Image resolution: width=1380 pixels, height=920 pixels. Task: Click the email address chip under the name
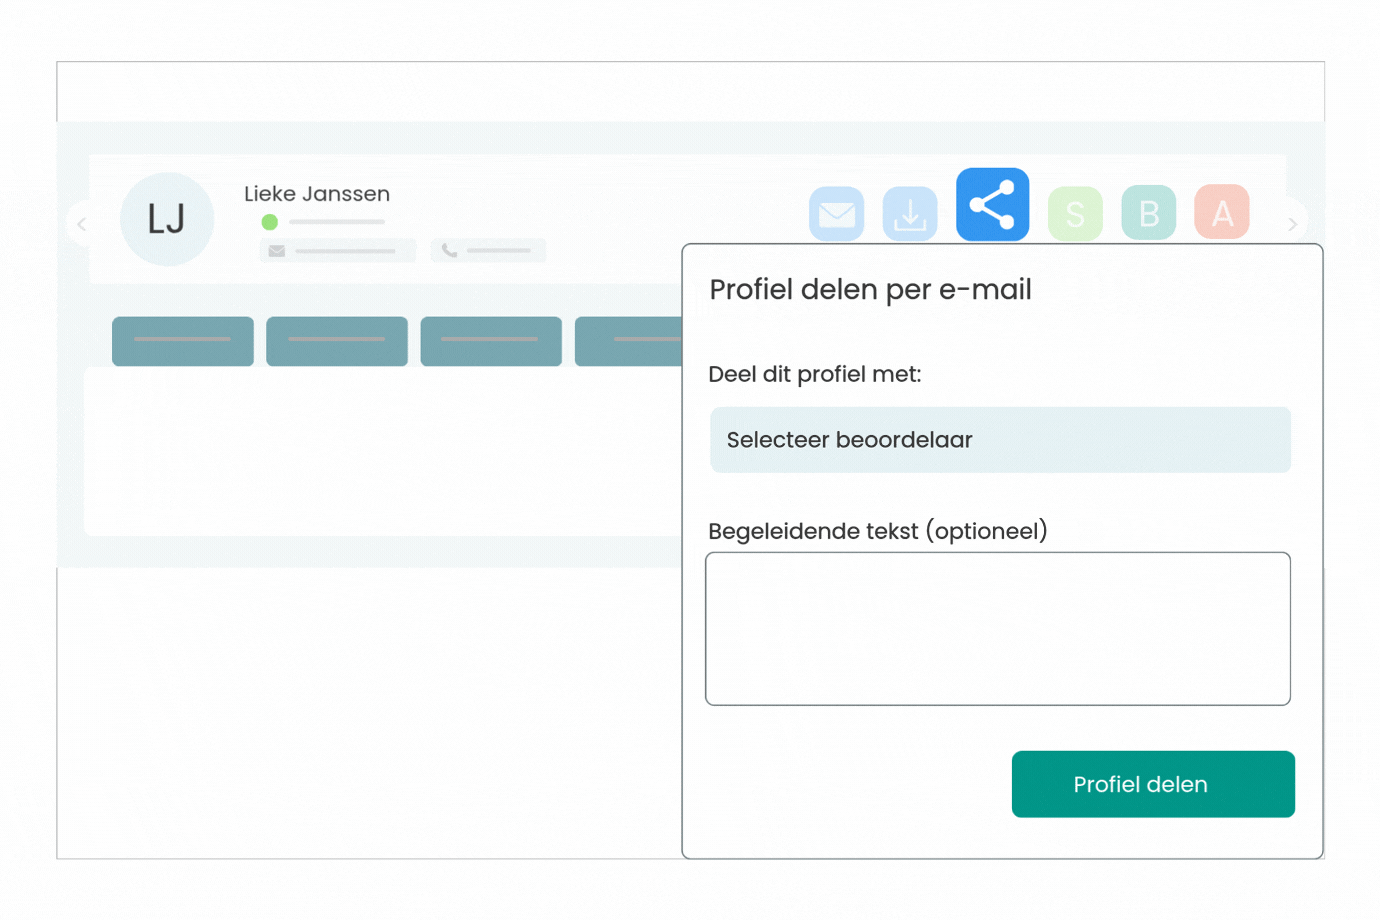pos(337,250)
